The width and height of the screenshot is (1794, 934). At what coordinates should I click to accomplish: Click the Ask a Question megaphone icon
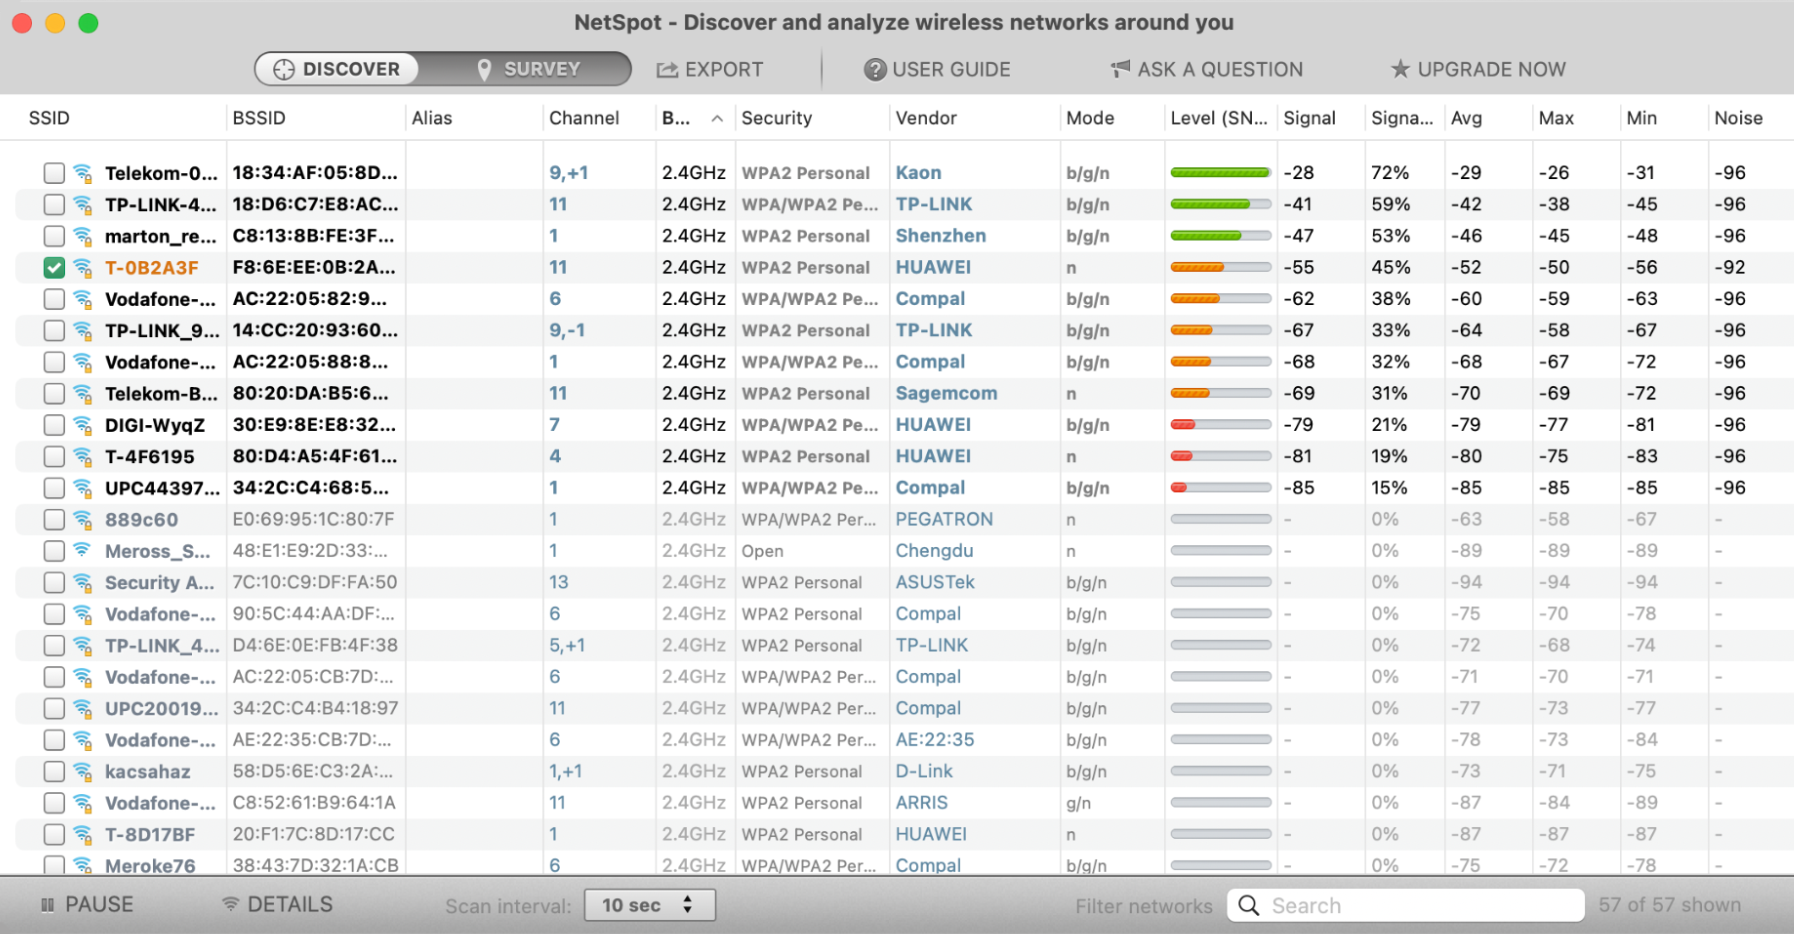pyautogui.click(x=1120, y=69)
